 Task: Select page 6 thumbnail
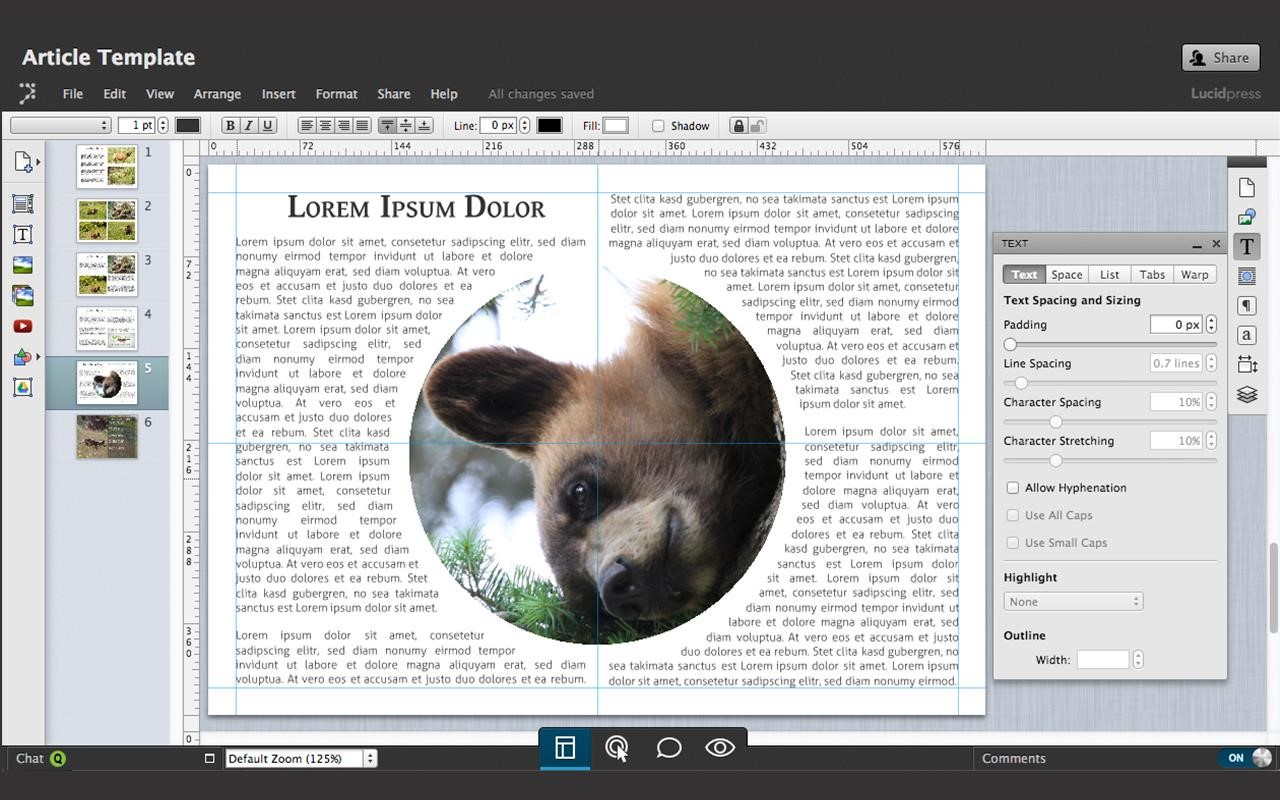point(107,437)
